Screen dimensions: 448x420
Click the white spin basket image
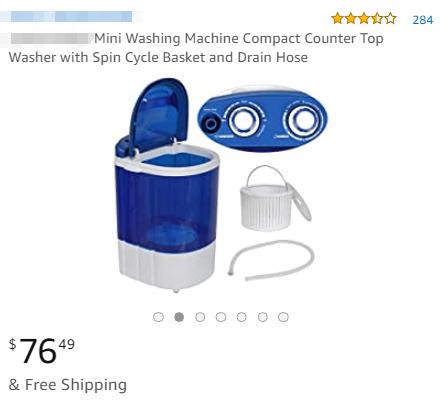[x=275, y=198]
